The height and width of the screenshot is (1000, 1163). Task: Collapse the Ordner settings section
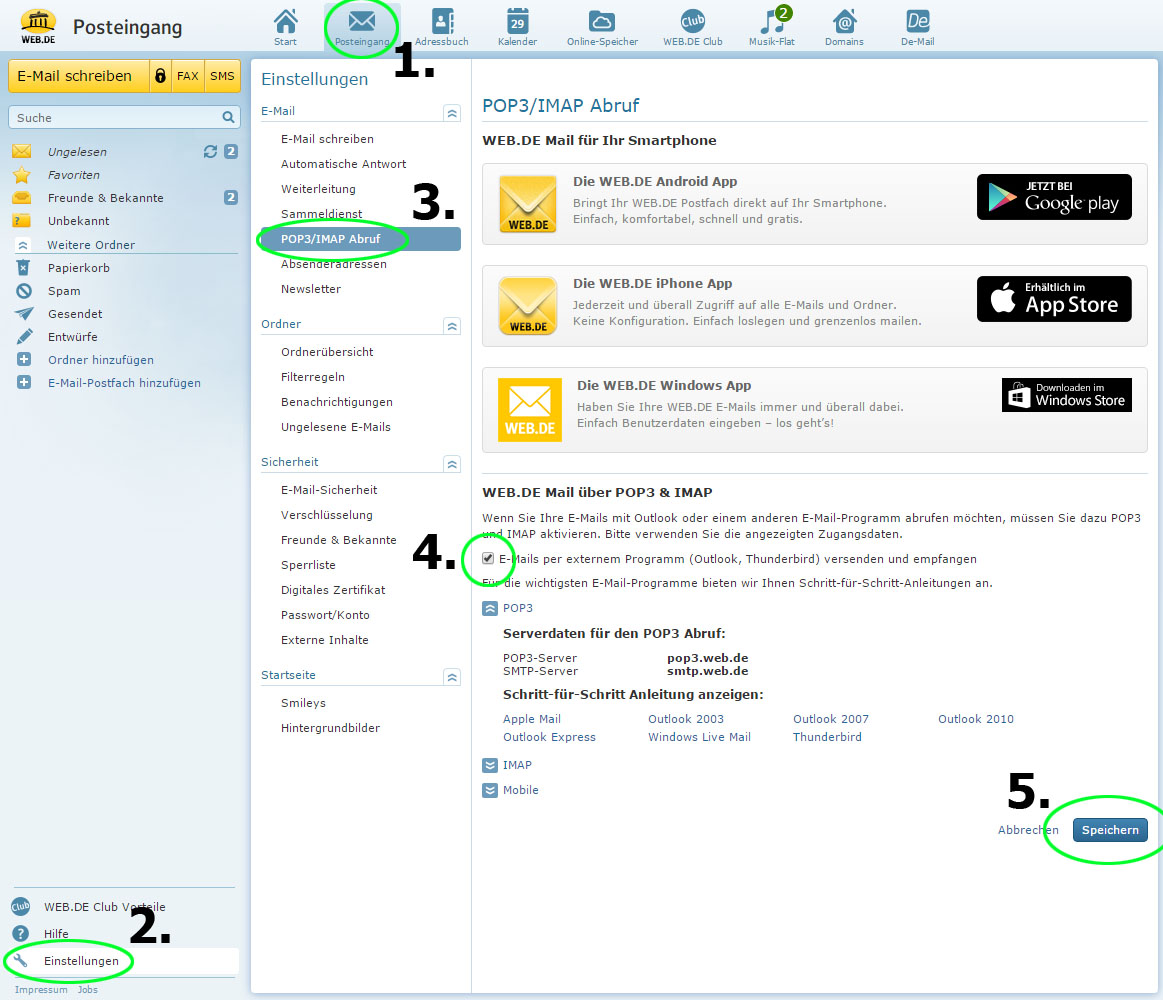(452, 326)
